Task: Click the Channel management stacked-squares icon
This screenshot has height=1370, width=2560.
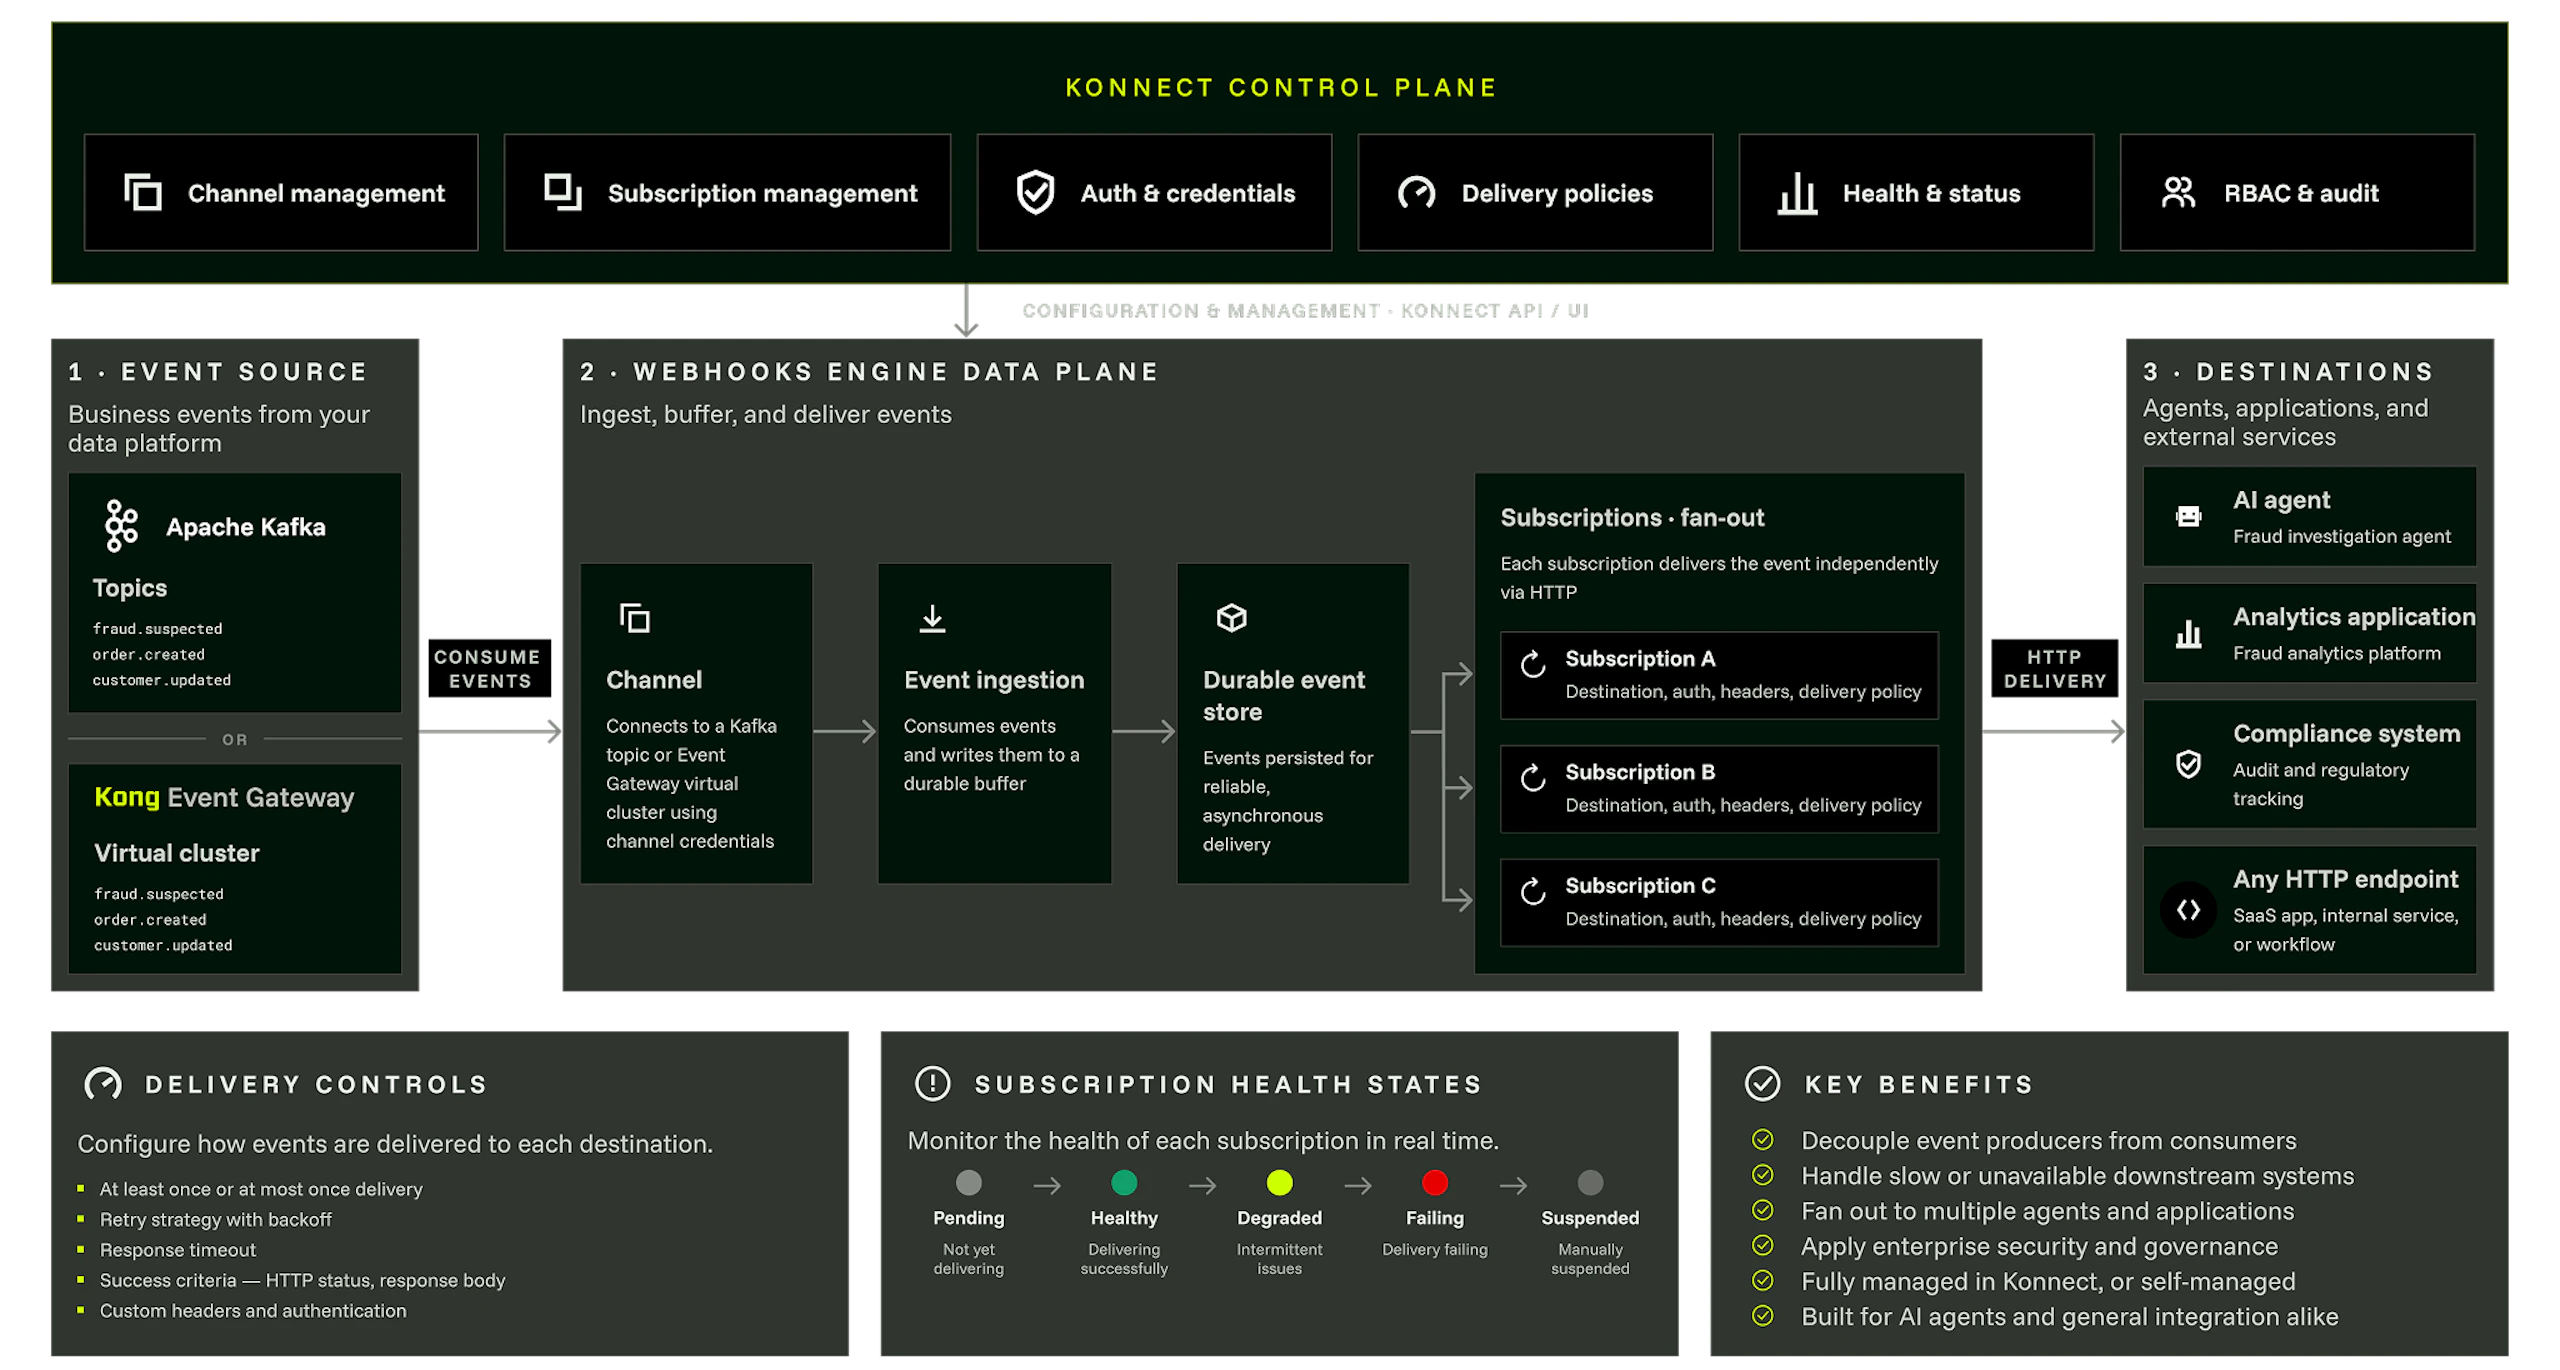Action: 143,192
